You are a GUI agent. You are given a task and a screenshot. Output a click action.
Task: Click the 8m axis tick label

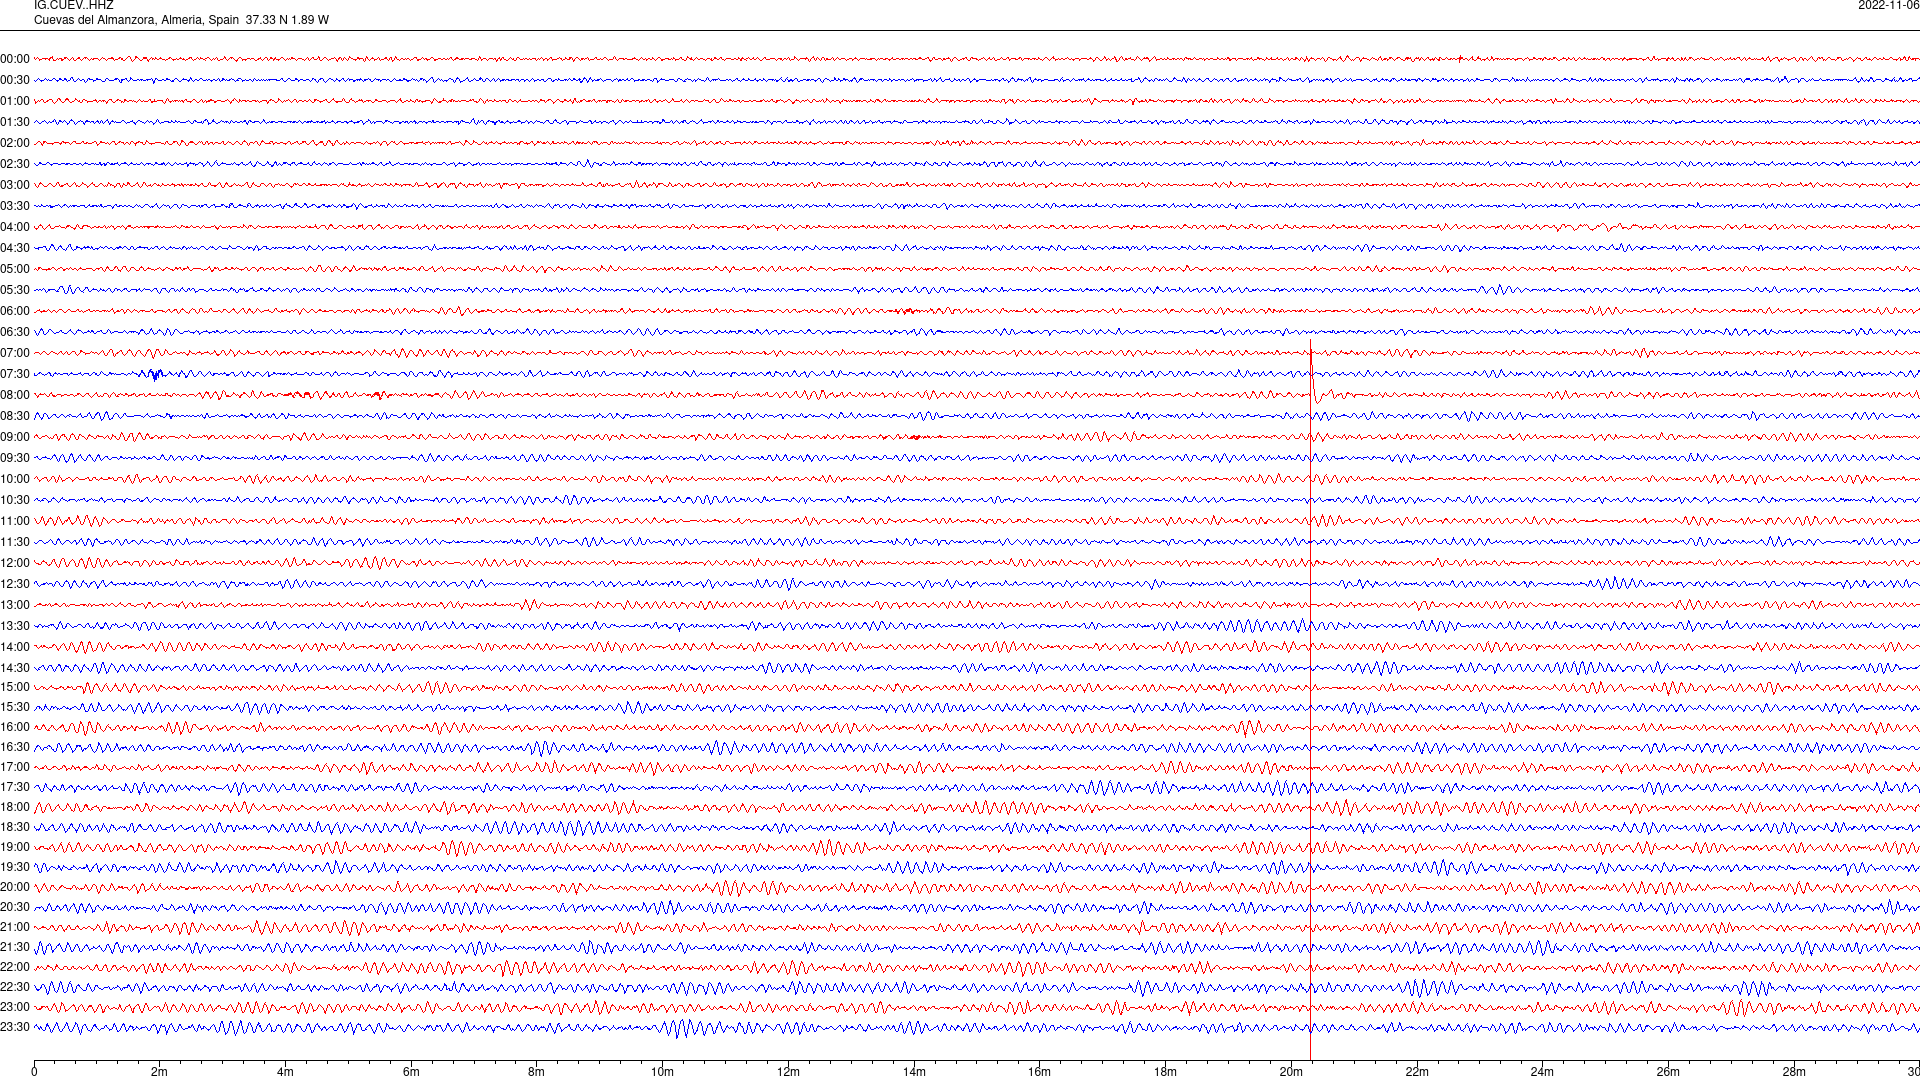(537, 1072)
